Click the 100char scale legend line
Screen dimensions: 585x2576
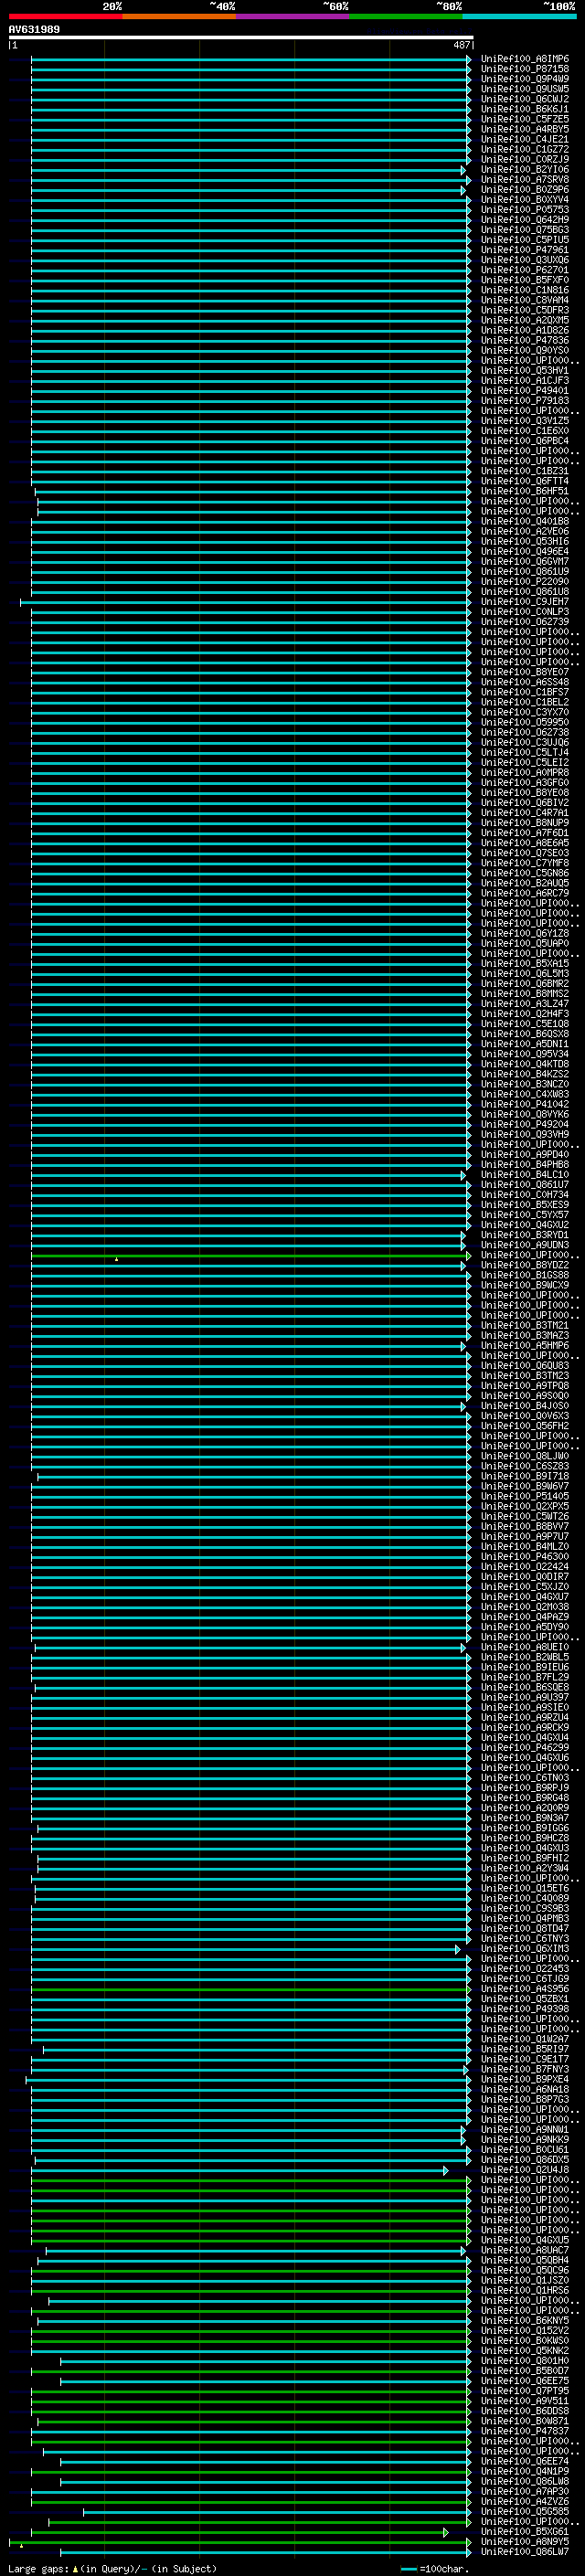[408, 2569]
